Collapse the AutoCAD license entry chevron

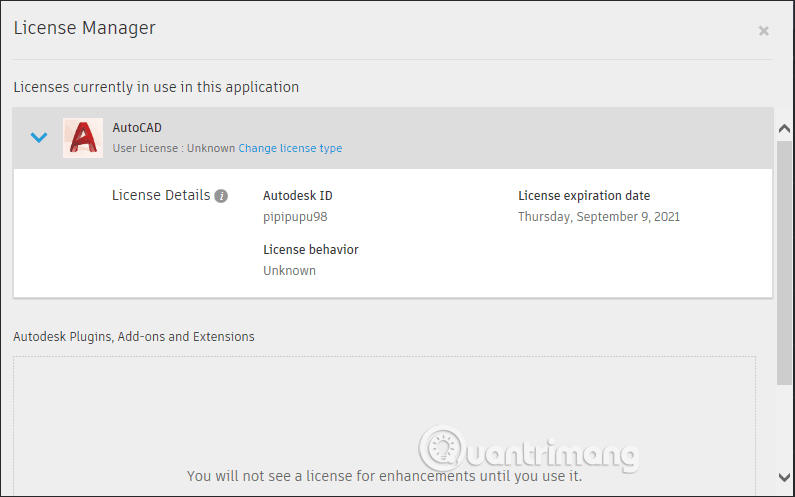39,138
